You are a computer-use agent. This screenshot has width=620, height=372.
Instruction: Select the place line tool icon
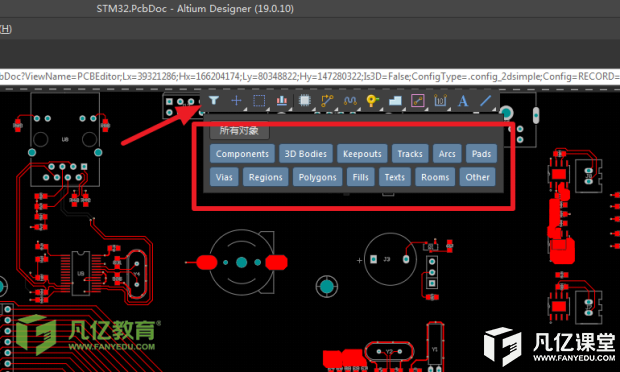click(486, 101)
